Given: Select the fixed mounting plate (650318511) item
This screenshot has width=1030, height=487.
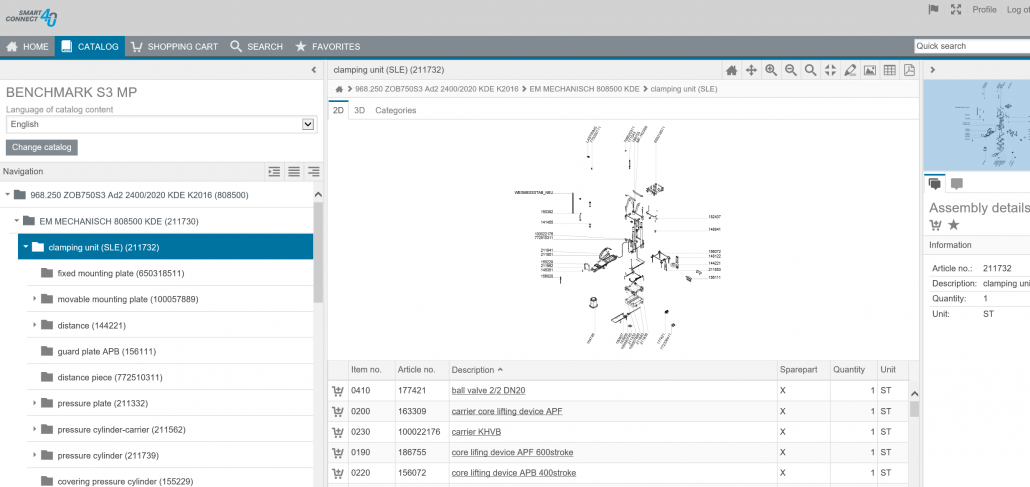Looking at the screenshot, I should tap(120, 273).
